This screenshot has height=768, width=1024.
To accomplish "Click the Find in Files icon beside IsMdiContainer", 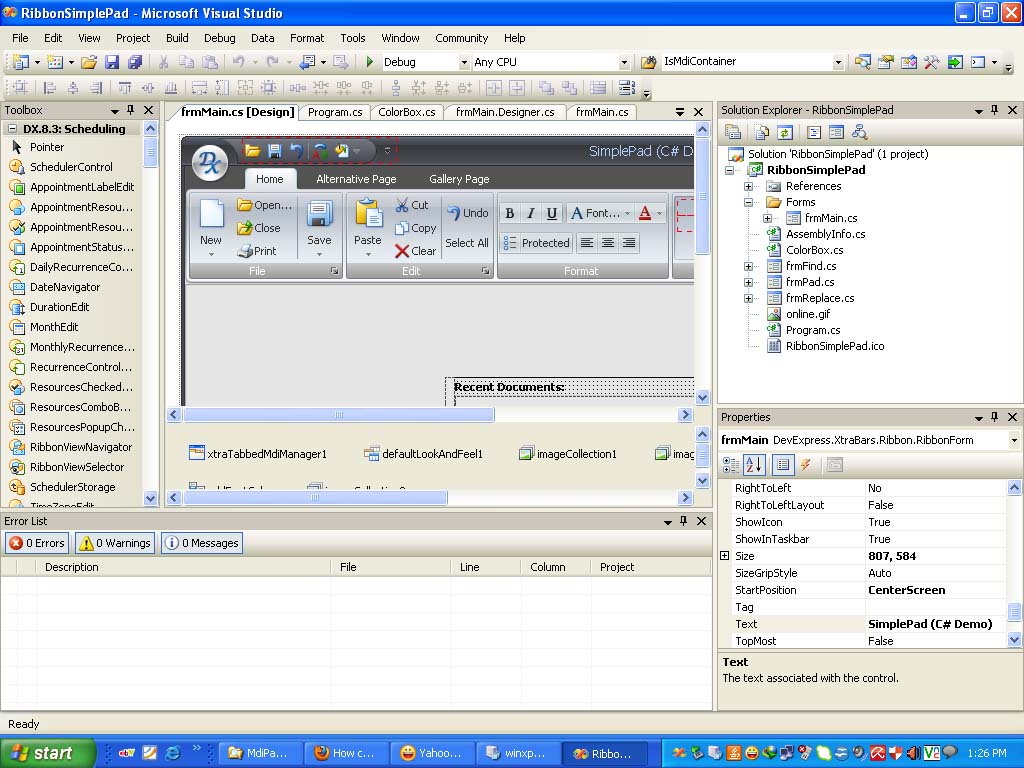I will point(648,62).
